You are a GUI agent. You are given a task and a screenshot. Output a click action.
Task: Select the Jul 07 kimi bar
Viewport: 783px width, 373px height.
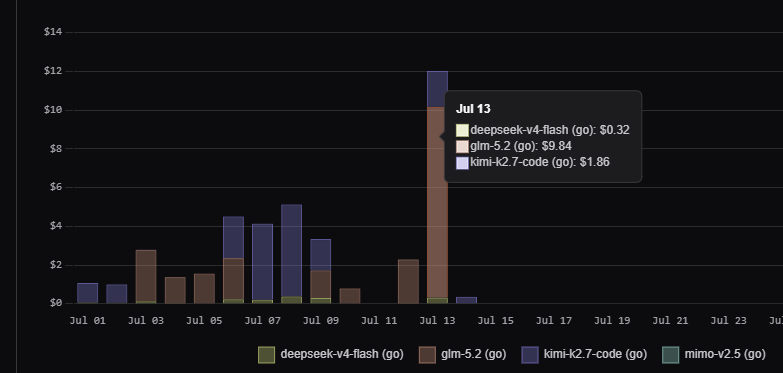pyautogui.click(x=262, y=262)
